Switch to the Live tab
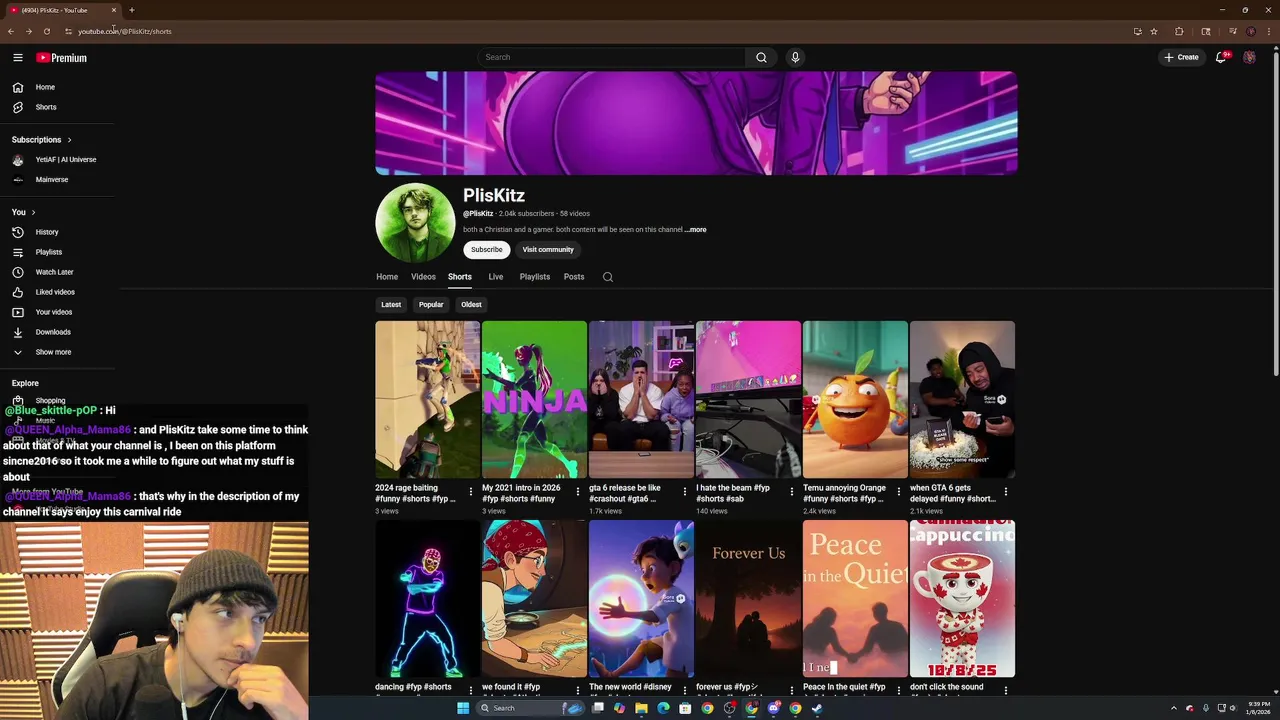 tap(495, 277)
